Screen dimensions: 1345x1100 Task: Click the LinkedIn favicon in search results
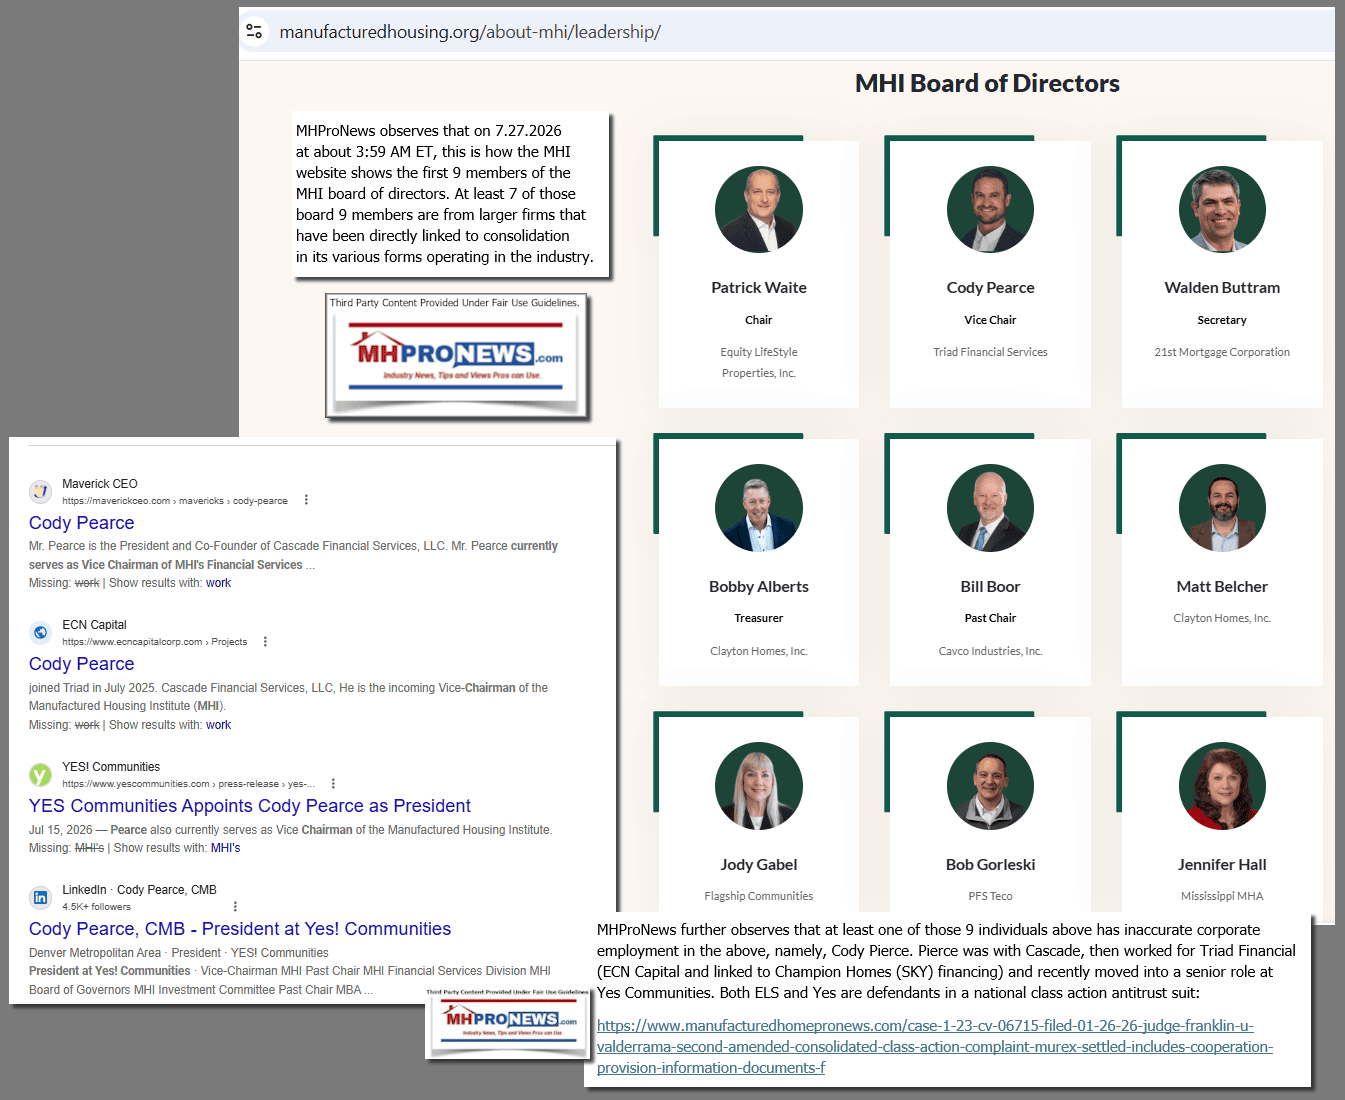tap(40, 897)
